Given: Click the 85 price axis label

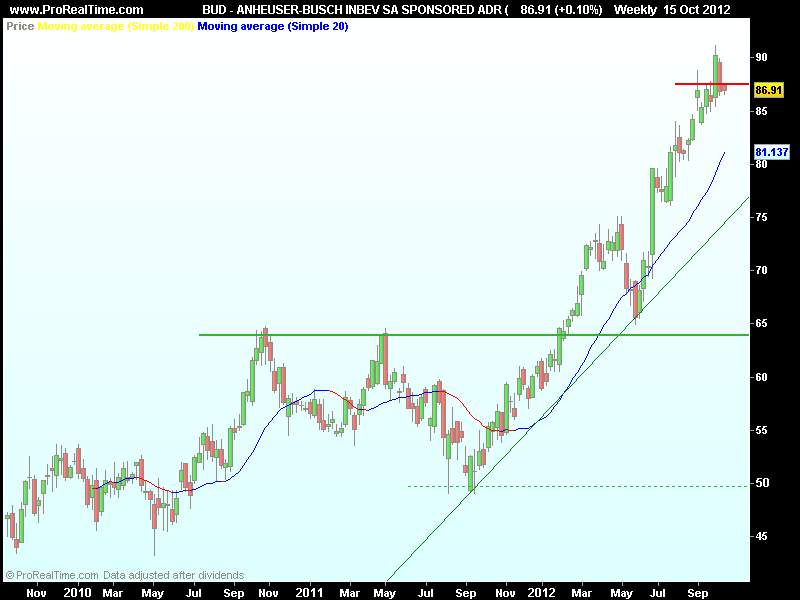Looking at the screenshot, I should pyautogui.click(x=761, y=111).
